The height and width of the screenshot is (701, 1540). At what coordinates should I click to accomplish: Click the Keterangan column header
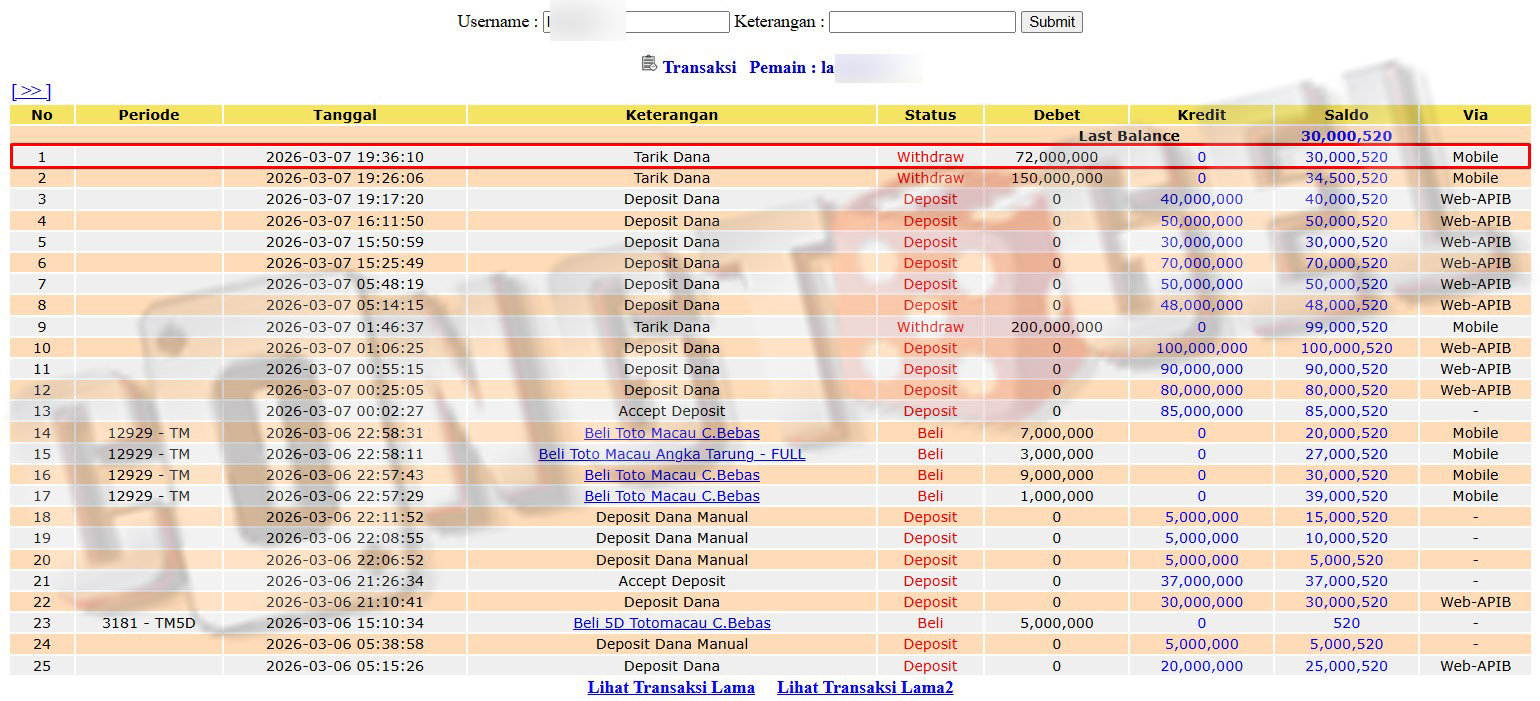671,115
